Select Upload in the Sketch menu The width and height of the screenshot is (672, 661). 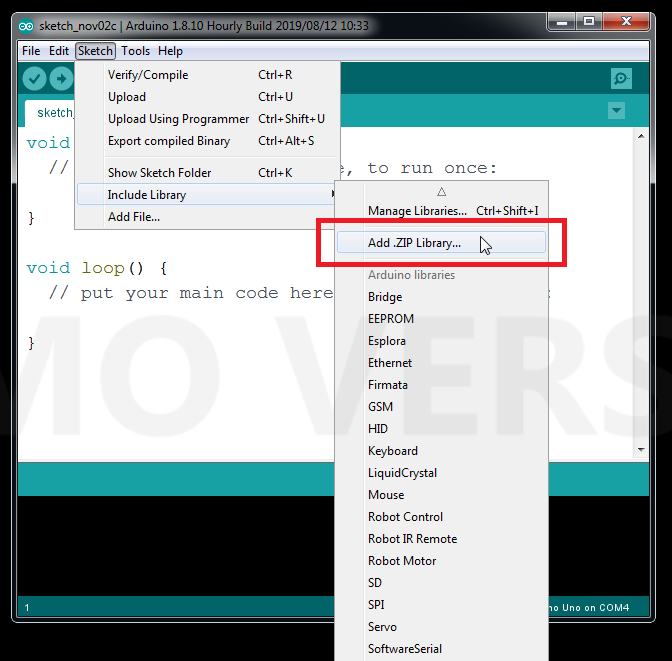pos(207,97)
